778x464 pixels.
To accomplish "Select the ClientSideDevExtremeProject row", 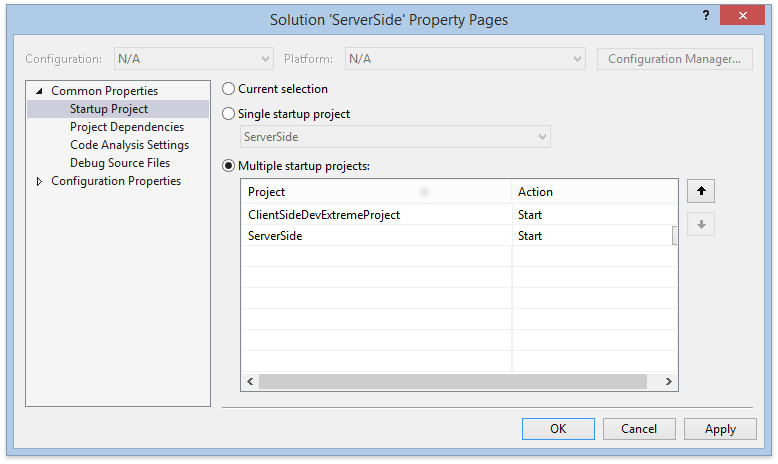I will coord(325,215).
